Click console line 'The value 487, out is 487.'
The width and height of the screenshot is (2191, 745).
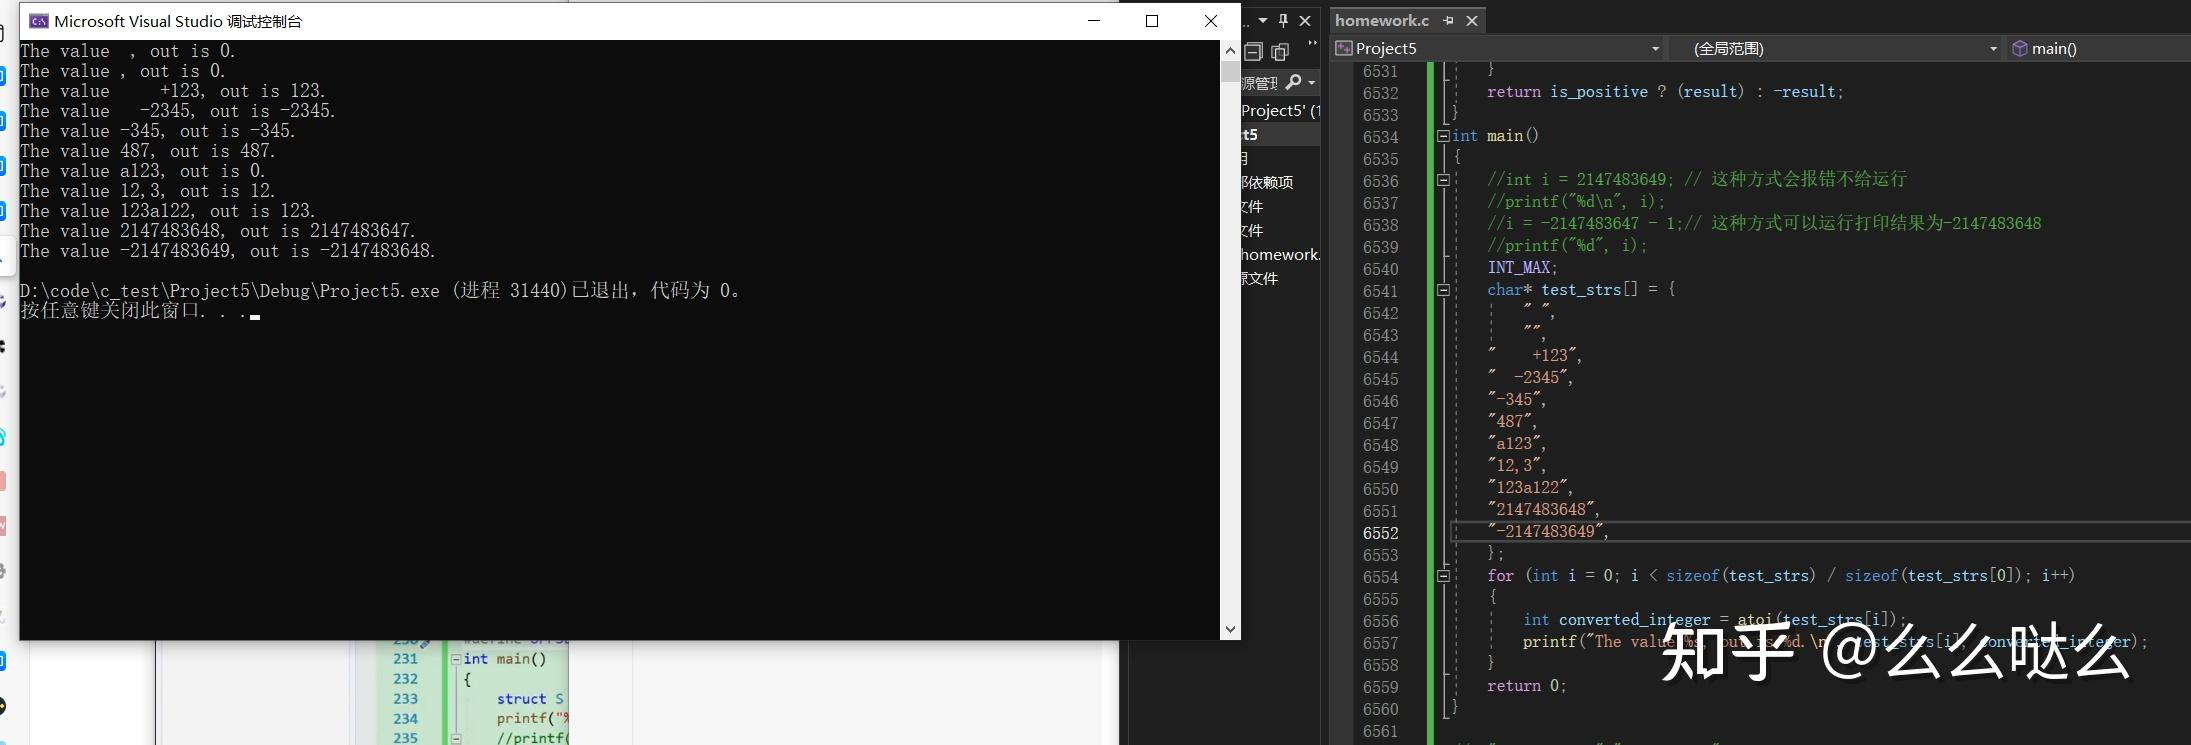148,151
